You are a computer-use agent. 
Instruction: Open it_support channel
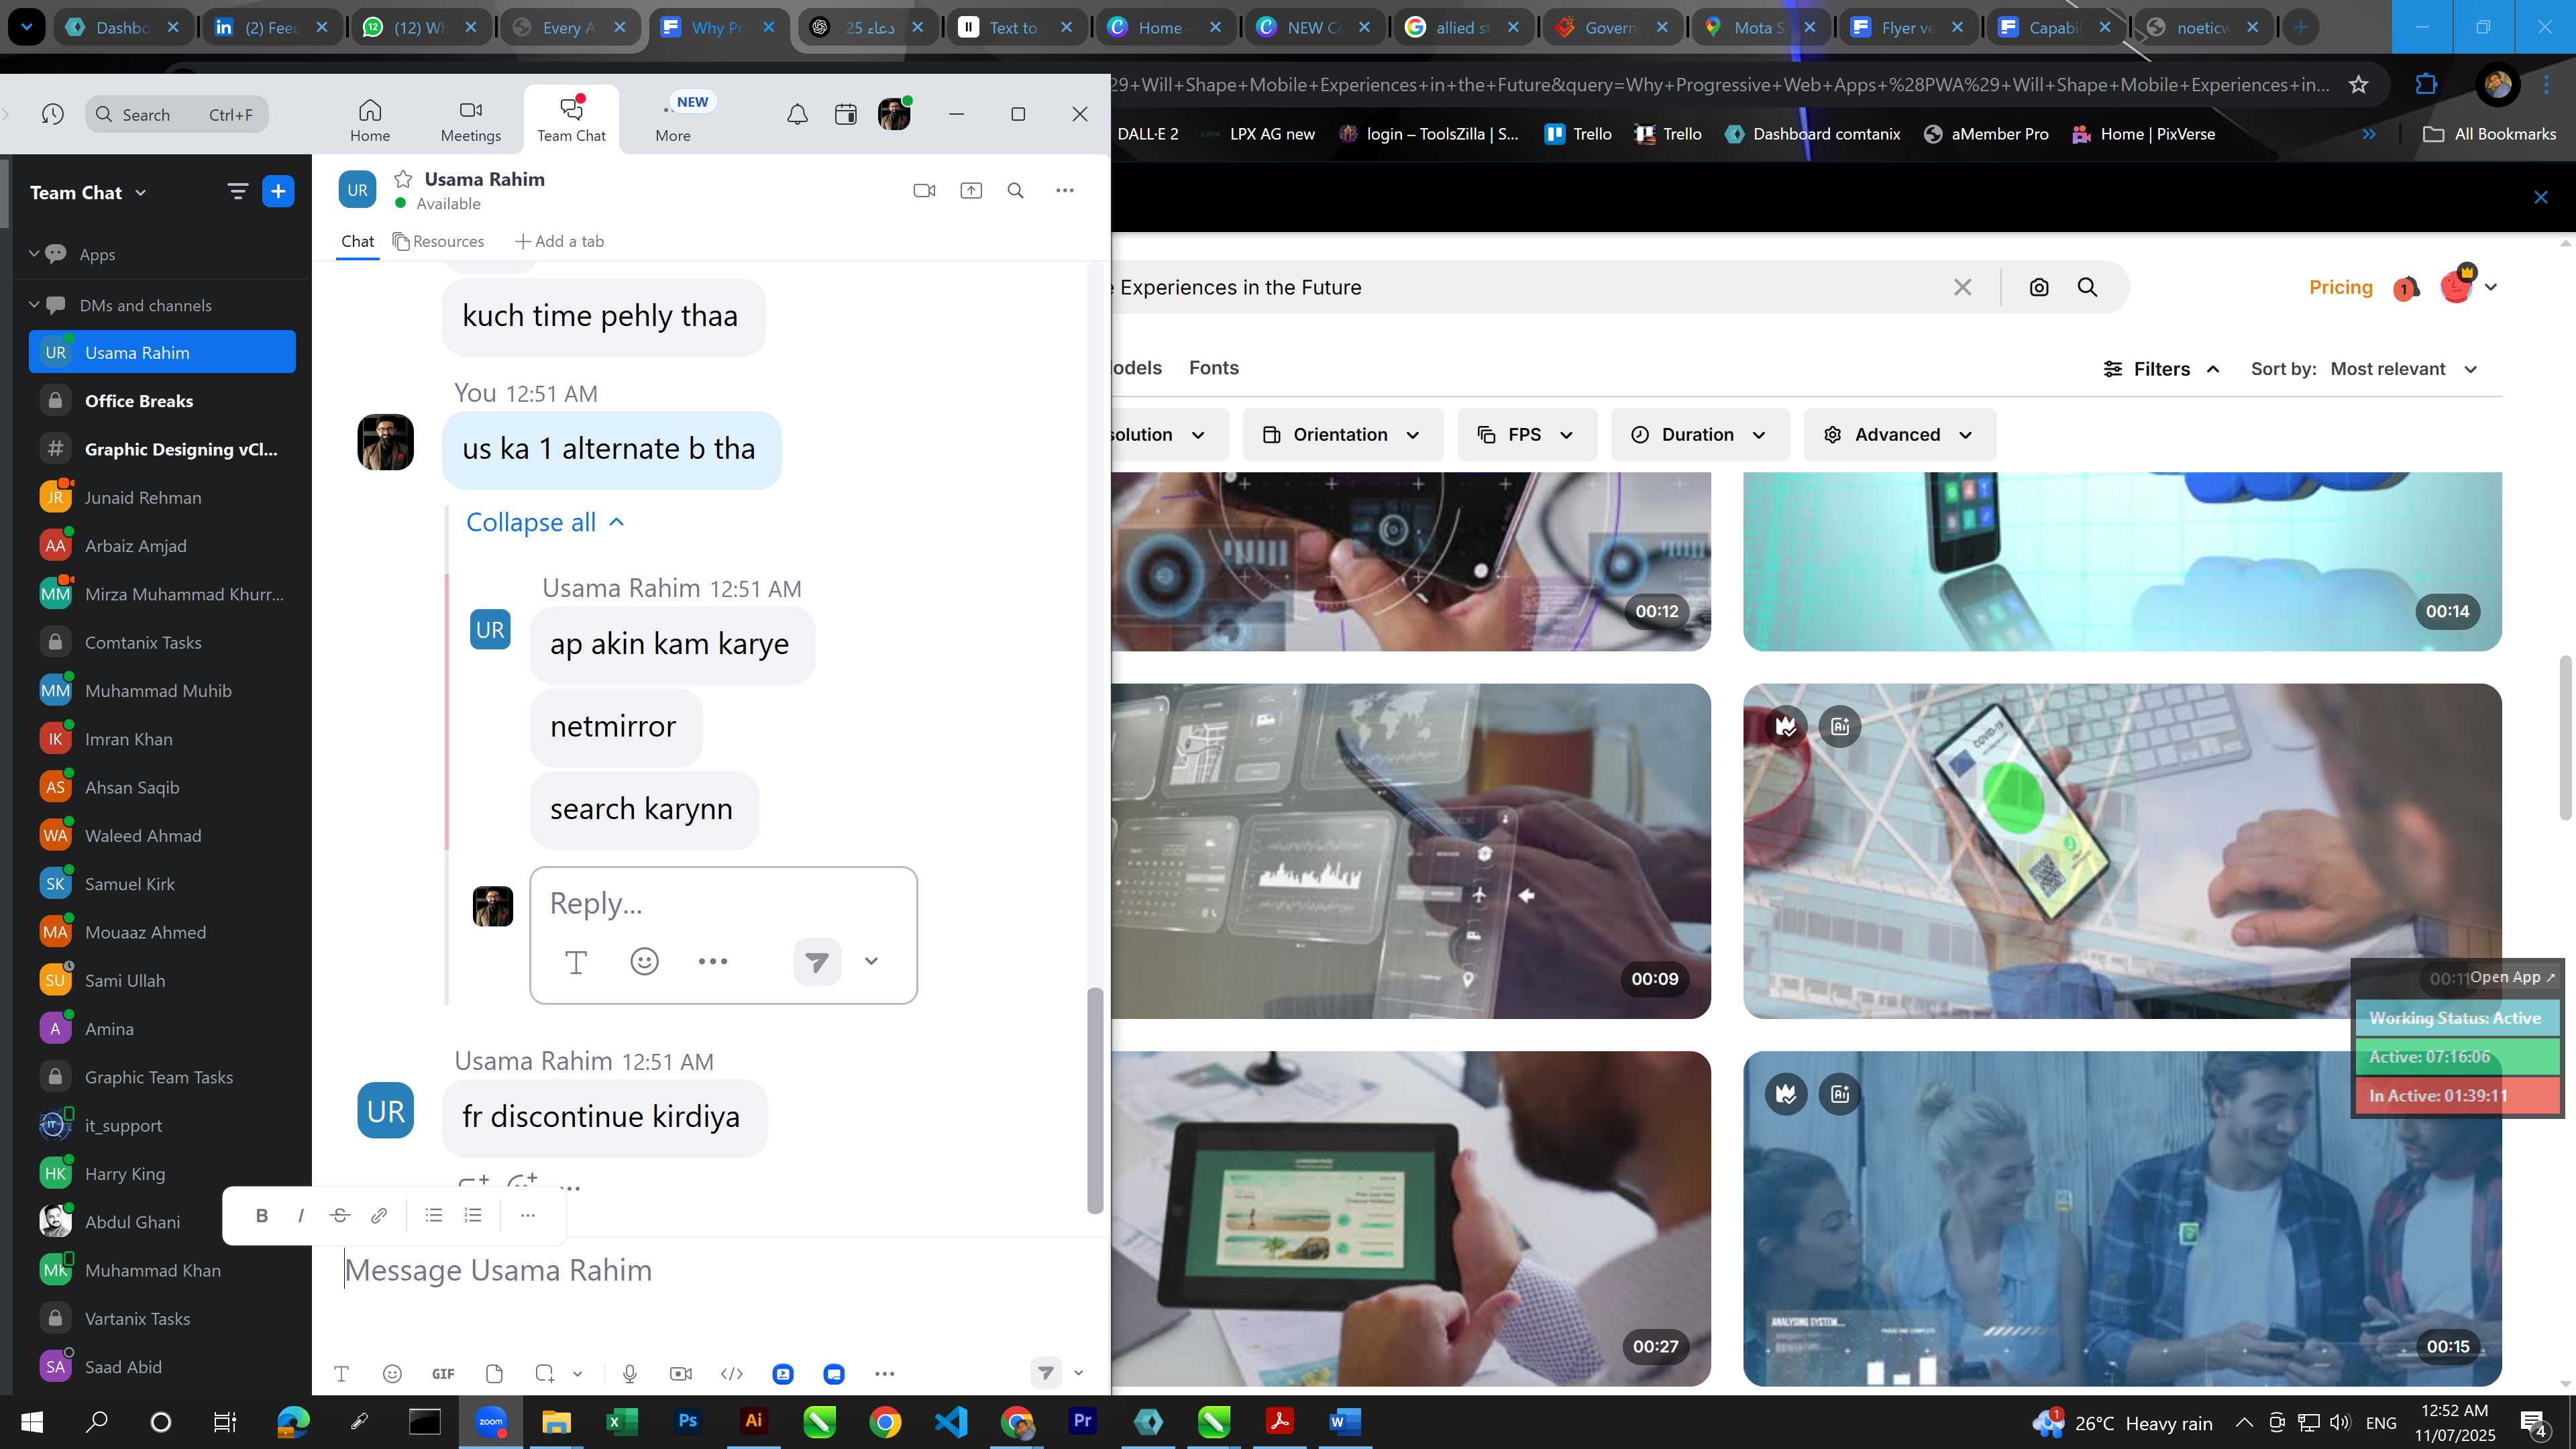(x=162, y=1125)
